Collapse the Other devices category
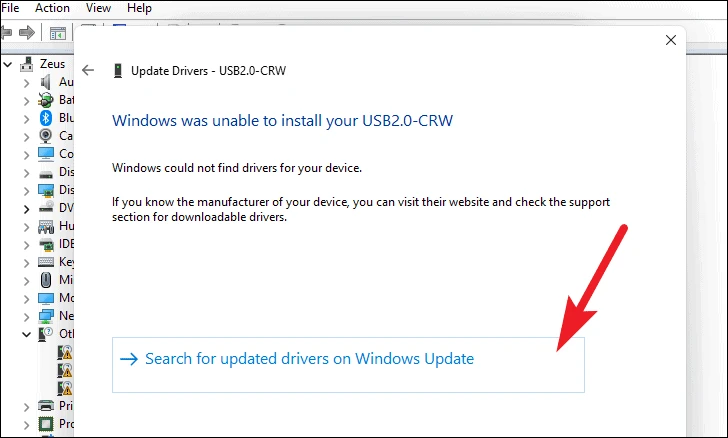This screenshot has height=438, width=728. point(26,334)
